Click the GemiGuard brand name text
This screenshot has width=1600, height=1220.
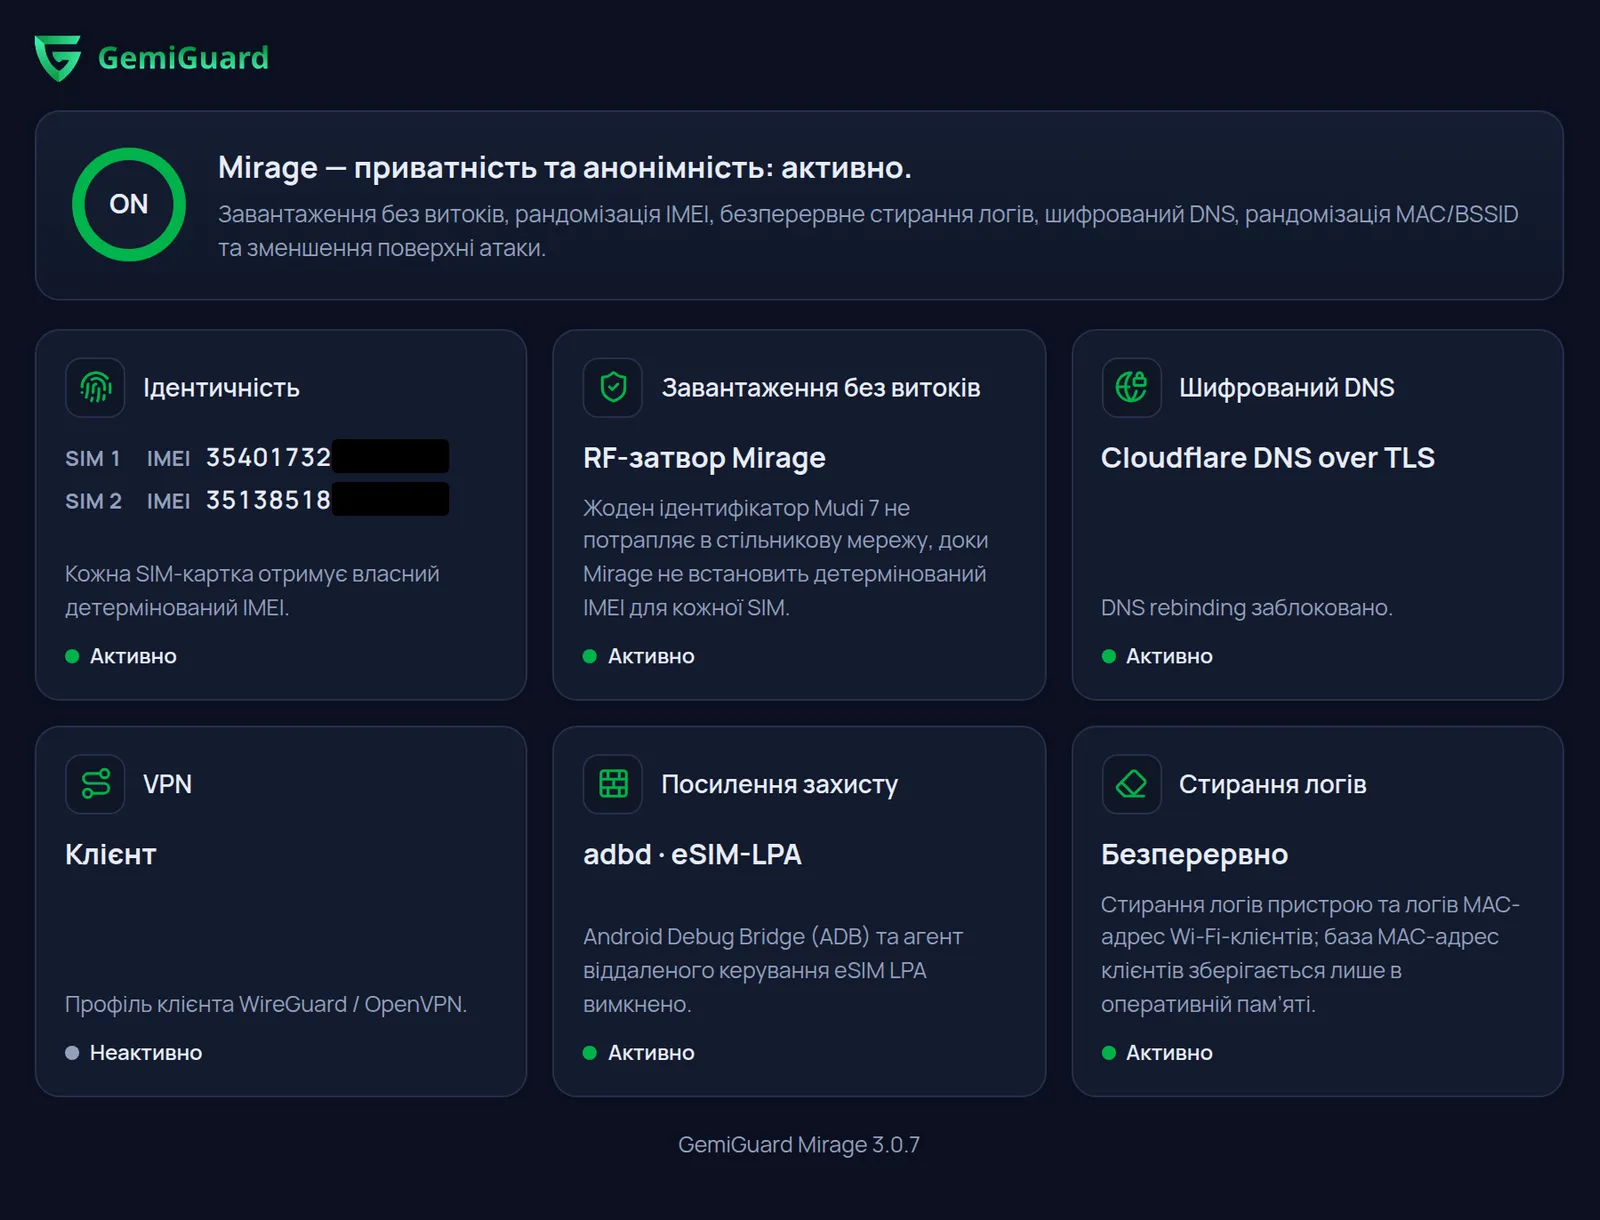[183, 58]
